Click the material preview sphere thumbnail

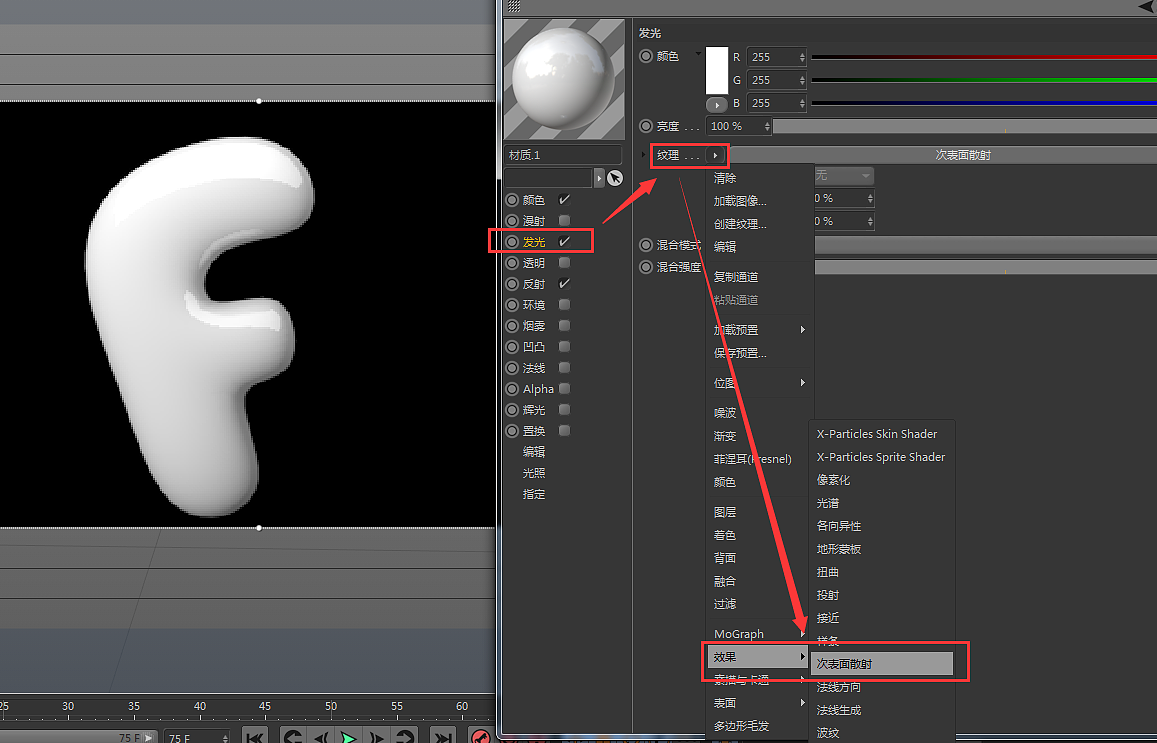564,79
